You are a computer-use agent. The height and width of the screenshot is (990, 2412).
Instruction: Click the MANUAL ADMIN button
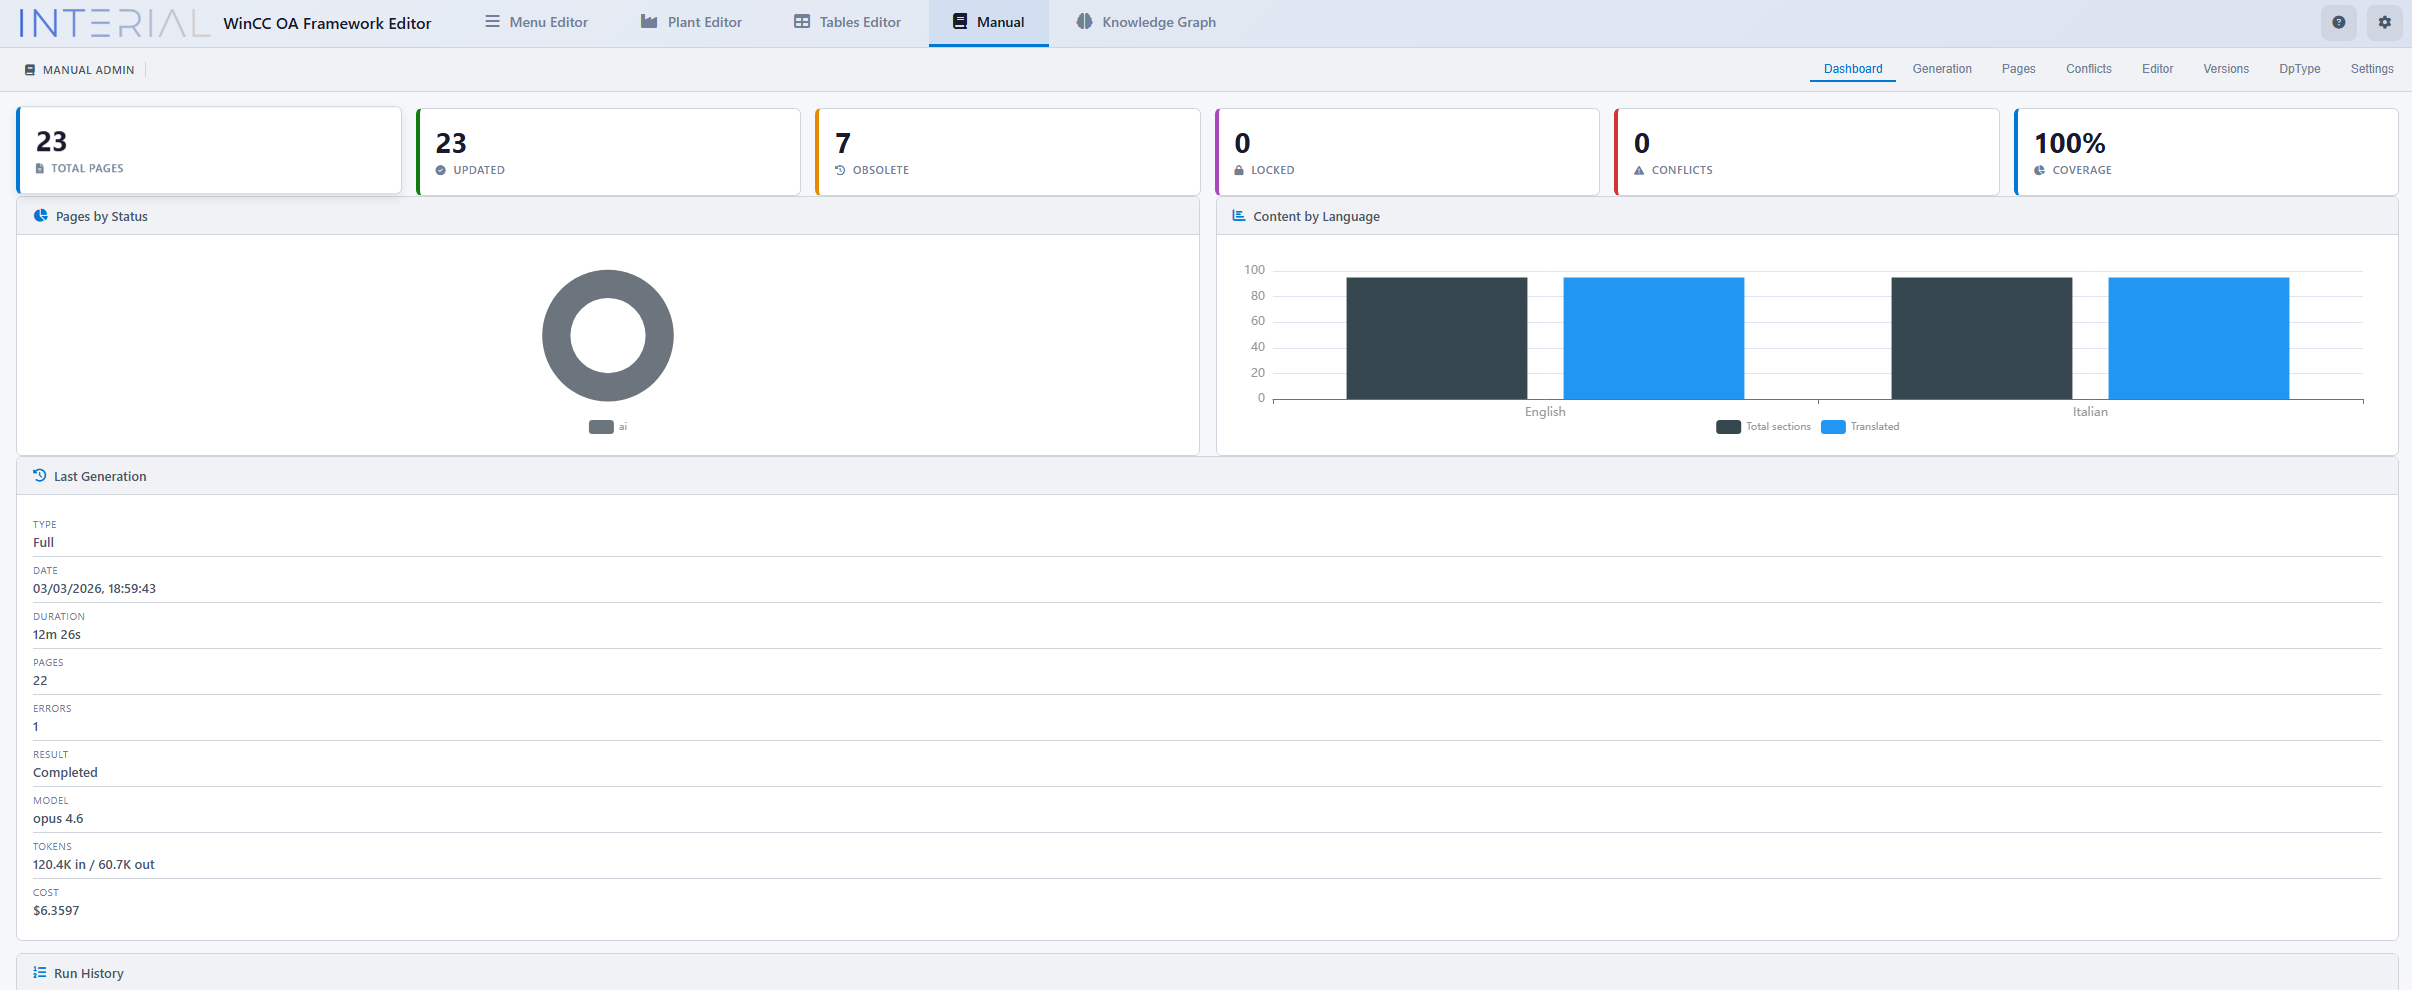78,69
